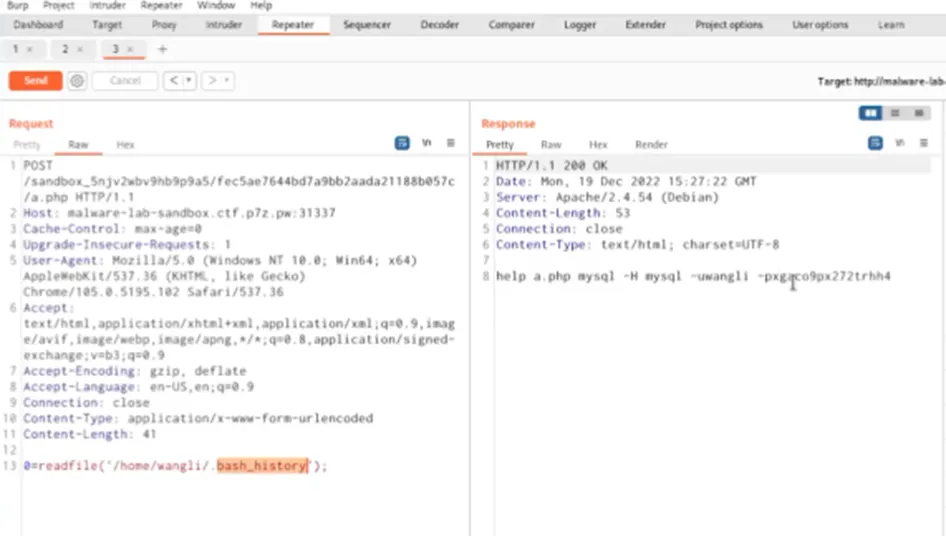Open the User options tab

tap(820, 25)
